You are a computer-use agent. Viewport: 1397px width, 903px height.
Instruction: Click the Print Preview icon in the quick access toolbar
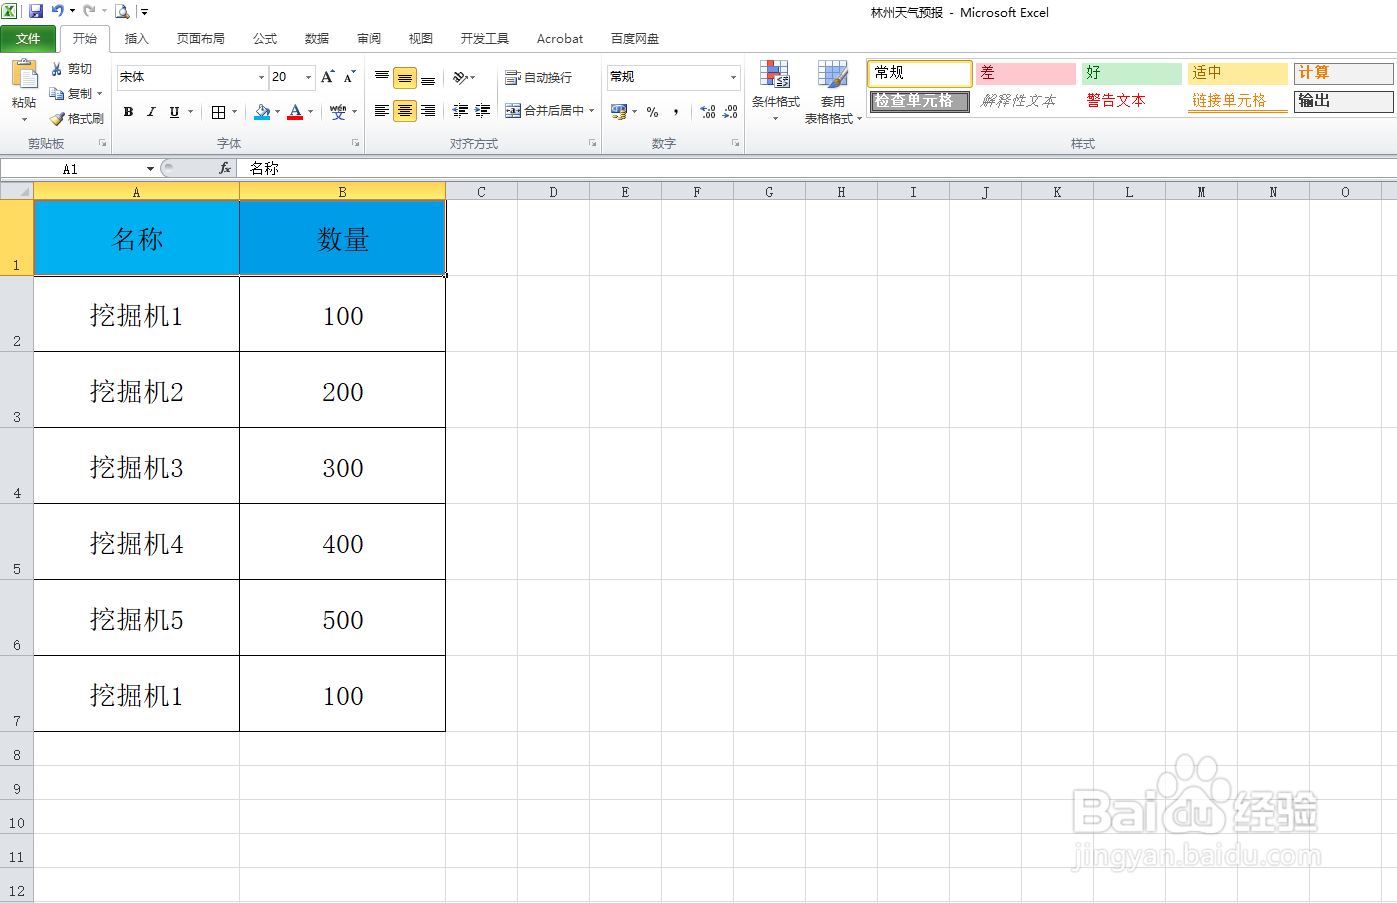point(122,12)
